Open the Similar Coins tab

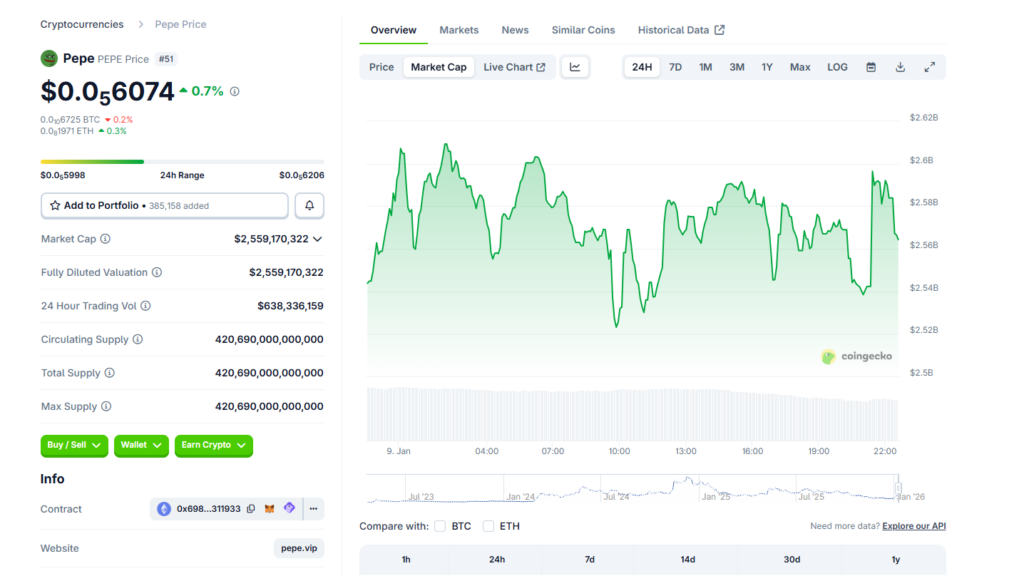583,30
